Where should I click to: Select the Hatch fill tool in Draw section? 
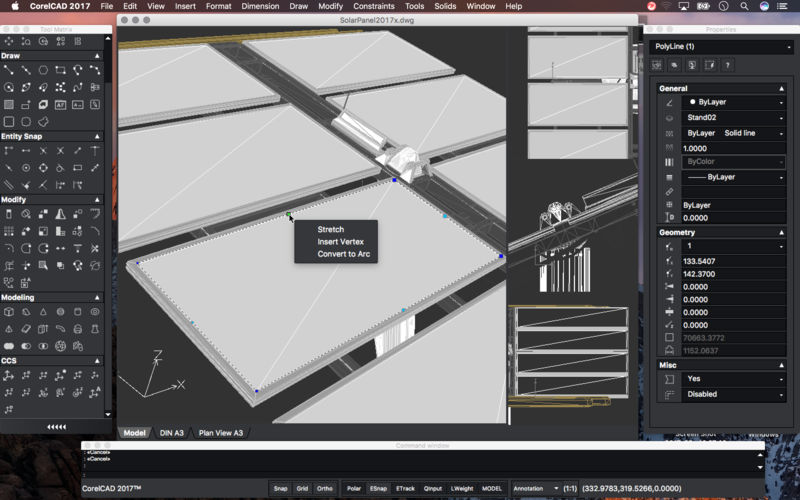click(9, 105)
